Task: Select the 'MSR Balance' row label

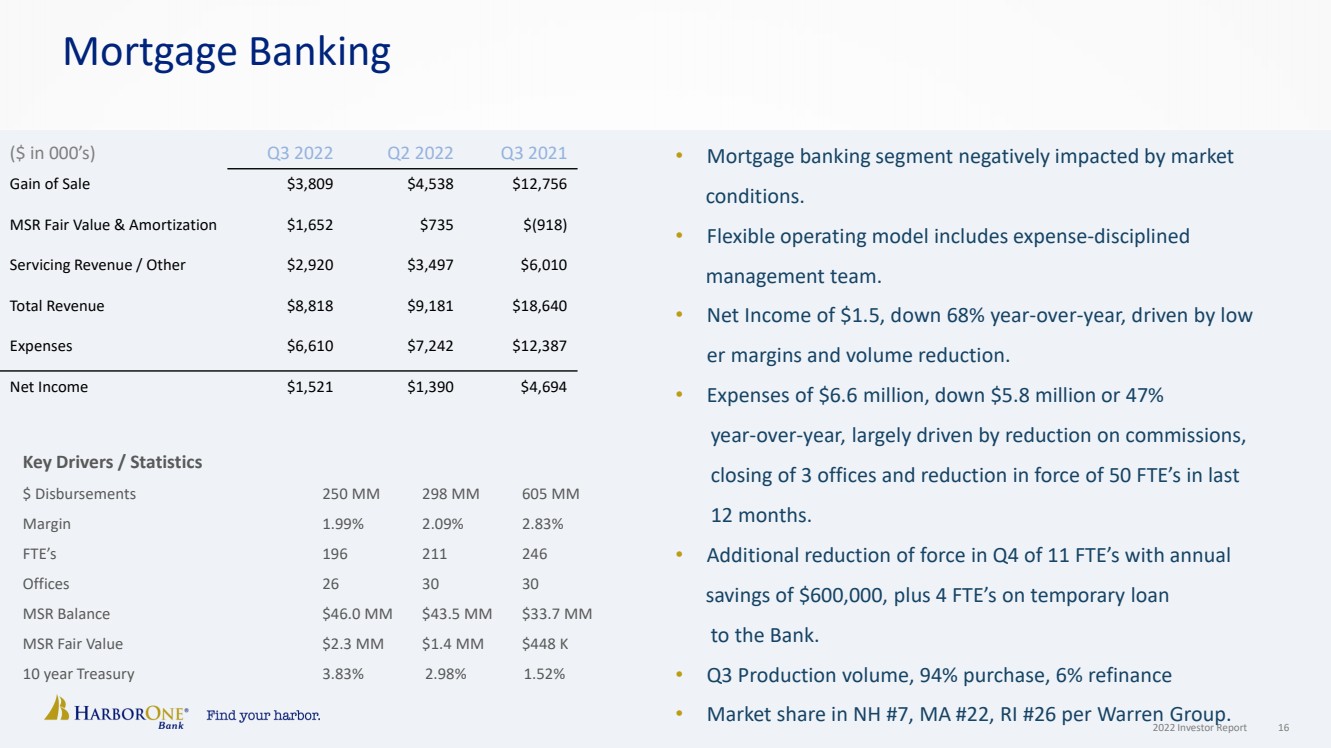Action: pos(66,614)
